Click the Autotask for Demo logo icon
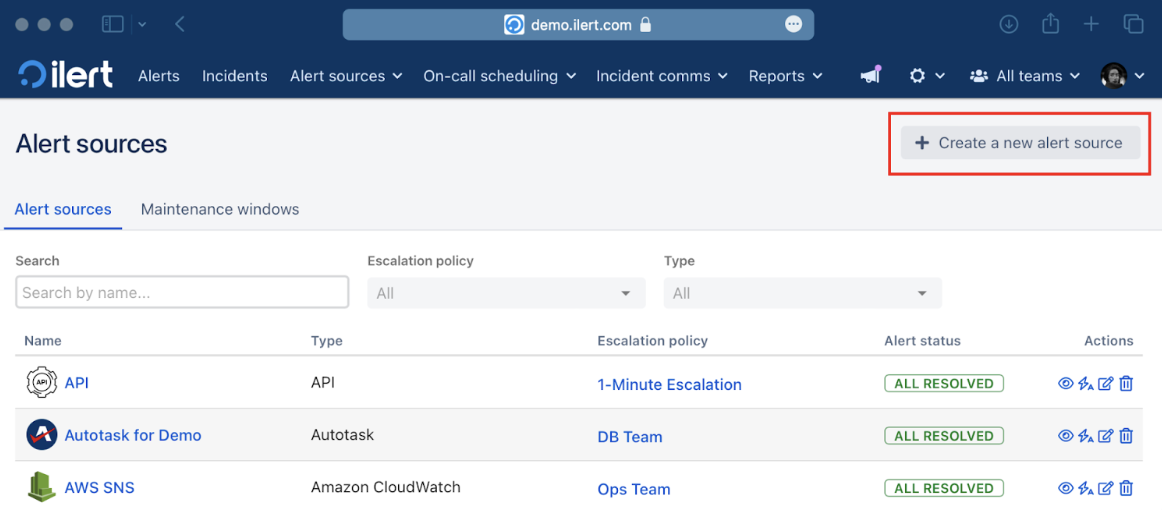 (42, 435)
